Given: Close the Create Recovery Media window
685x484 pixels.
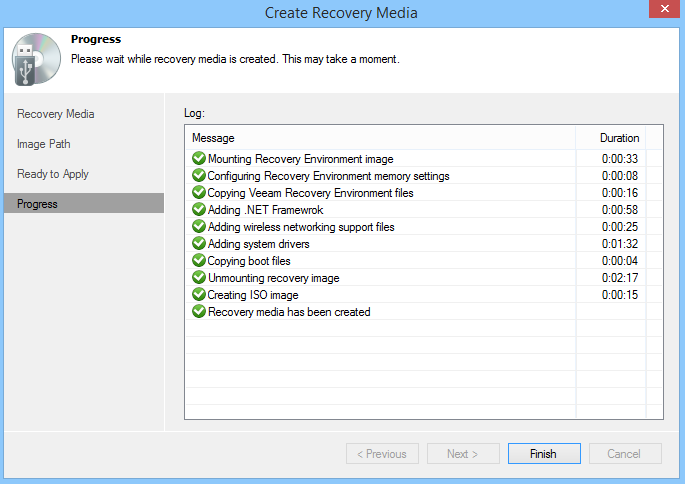Looking at the screenshot, I should [664, 9].
